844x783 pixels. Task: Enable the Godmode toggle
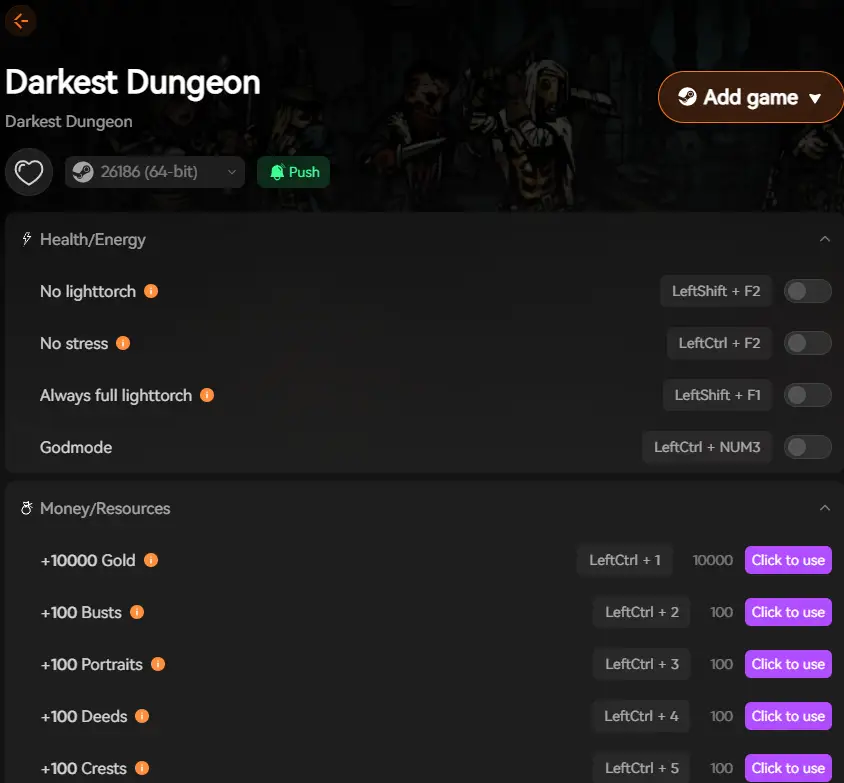click(807, 447)
